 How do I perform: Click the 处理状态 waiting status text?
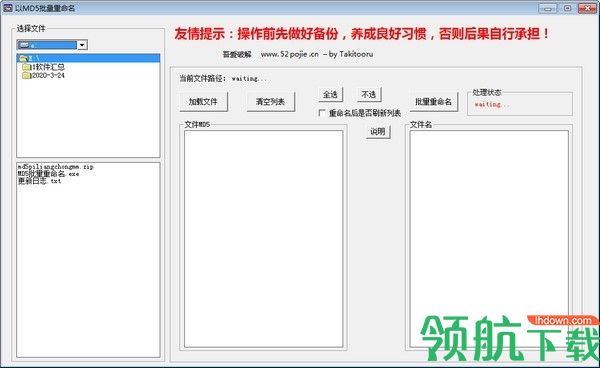[492, 104]
